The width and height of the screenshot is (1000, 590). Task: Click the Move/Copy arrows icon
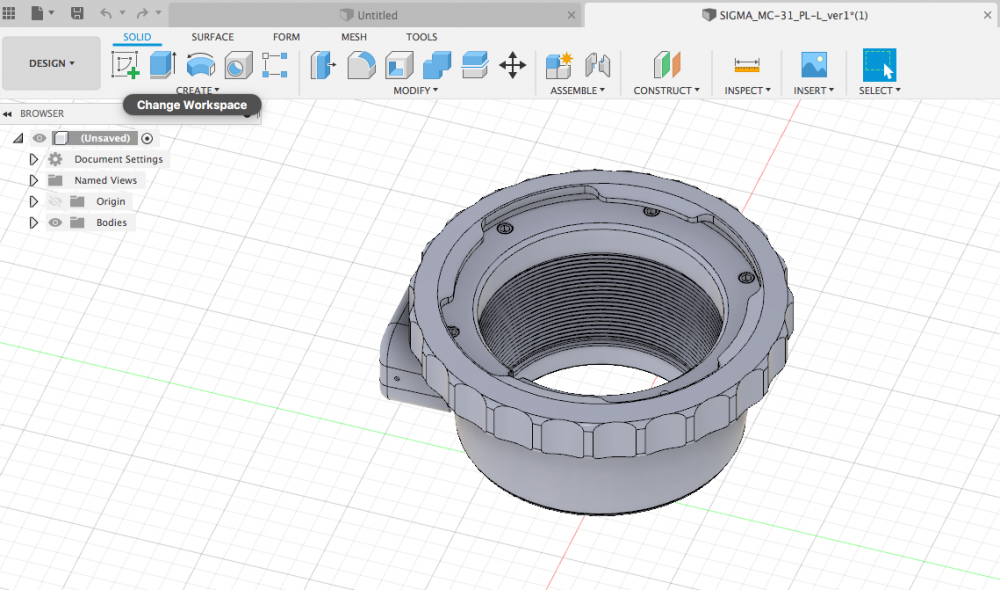(512, 66)
